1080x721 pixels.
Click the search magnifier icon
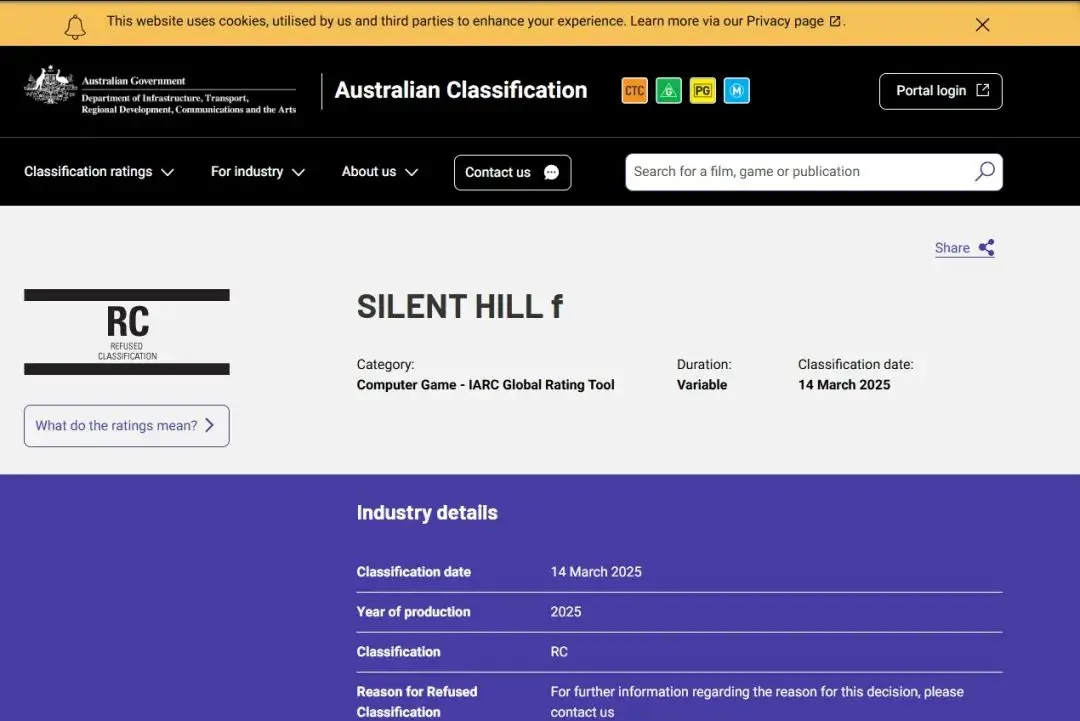pos(985,171)
